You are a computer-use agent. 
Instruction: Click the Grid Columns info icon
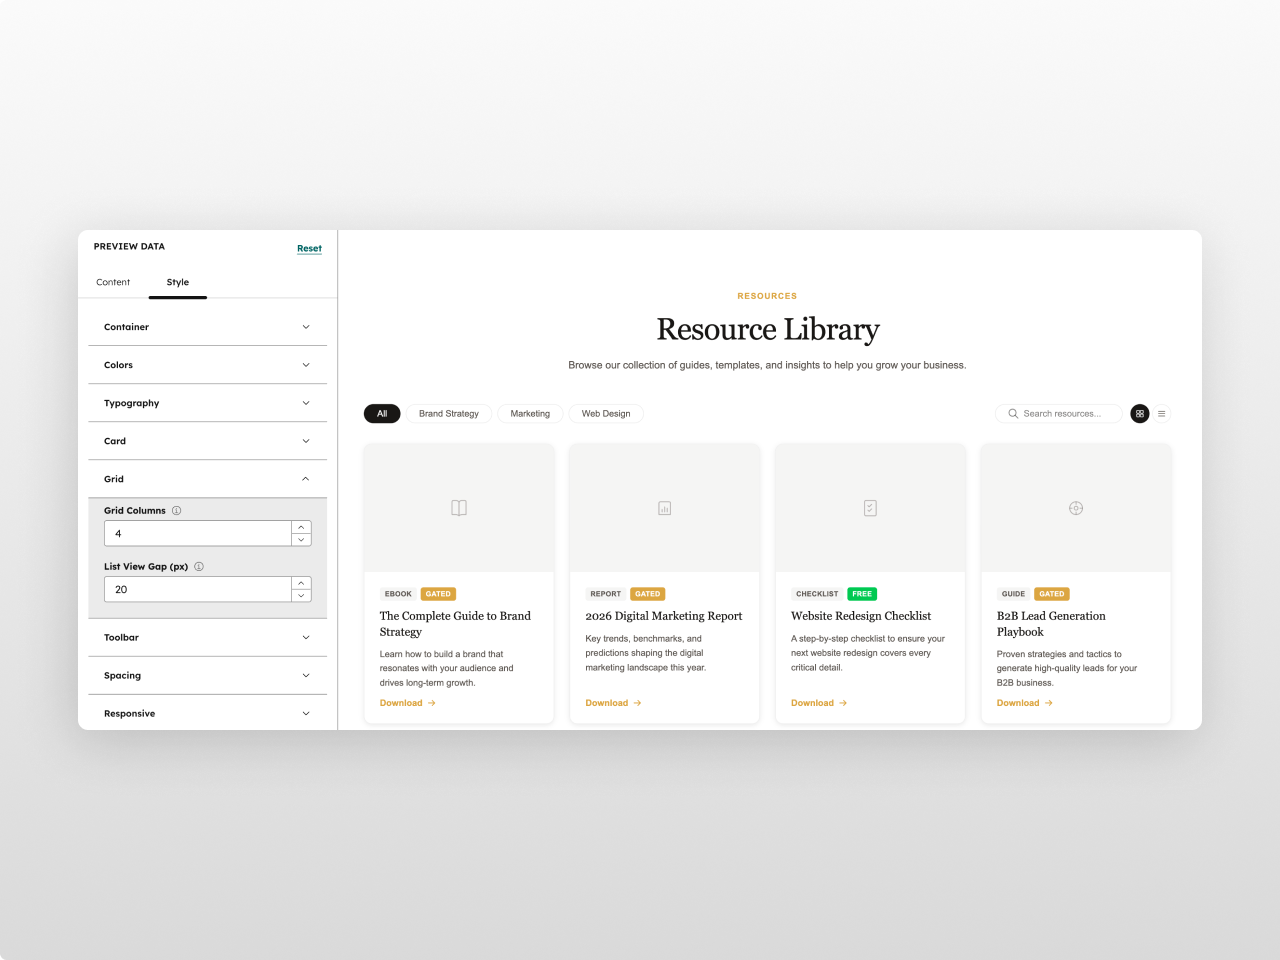click(x=177, y=511)
